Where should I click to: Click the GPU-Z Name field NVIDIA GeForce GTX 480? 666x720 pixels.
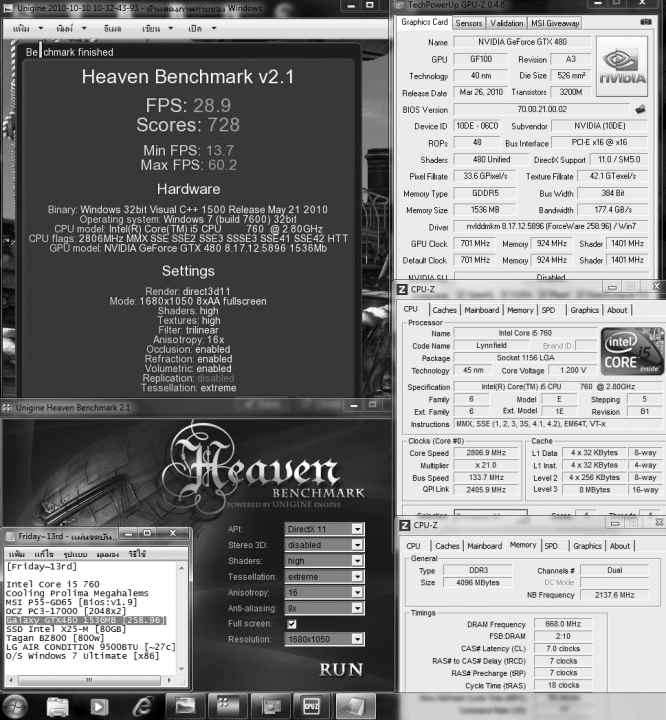click(522, 42)
